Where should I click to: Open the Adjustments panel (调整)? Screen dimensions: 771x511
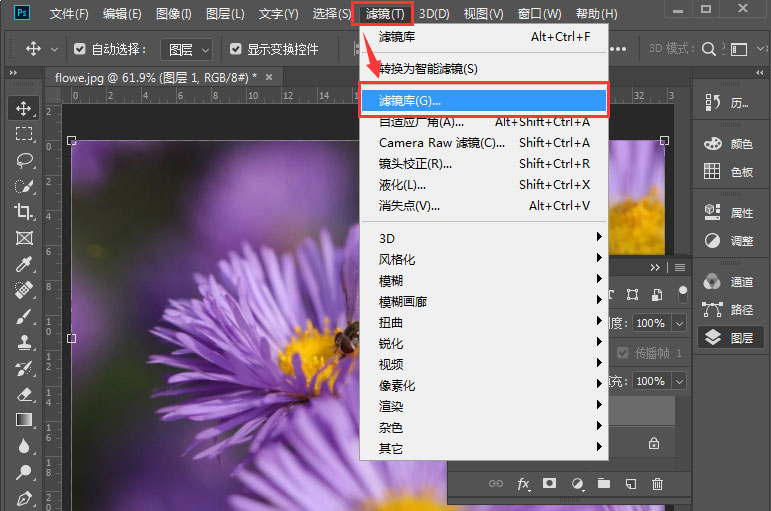728,240
